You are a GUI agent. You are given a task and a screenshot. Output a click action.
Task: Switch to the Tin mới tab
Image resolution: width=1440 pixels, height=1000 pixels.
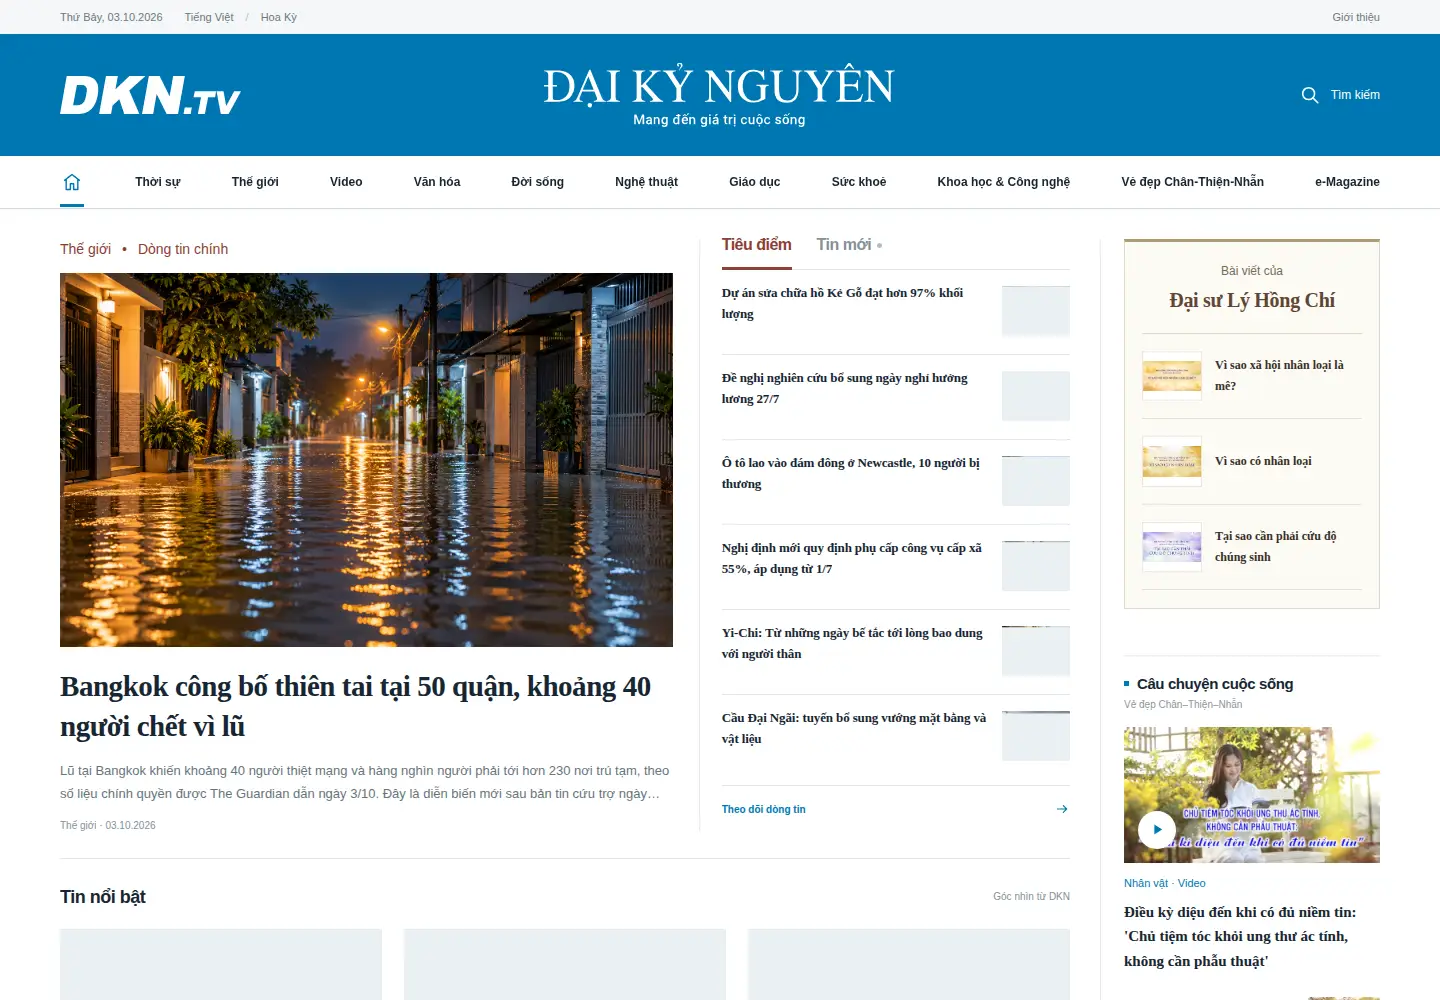(x=844, y=245)
